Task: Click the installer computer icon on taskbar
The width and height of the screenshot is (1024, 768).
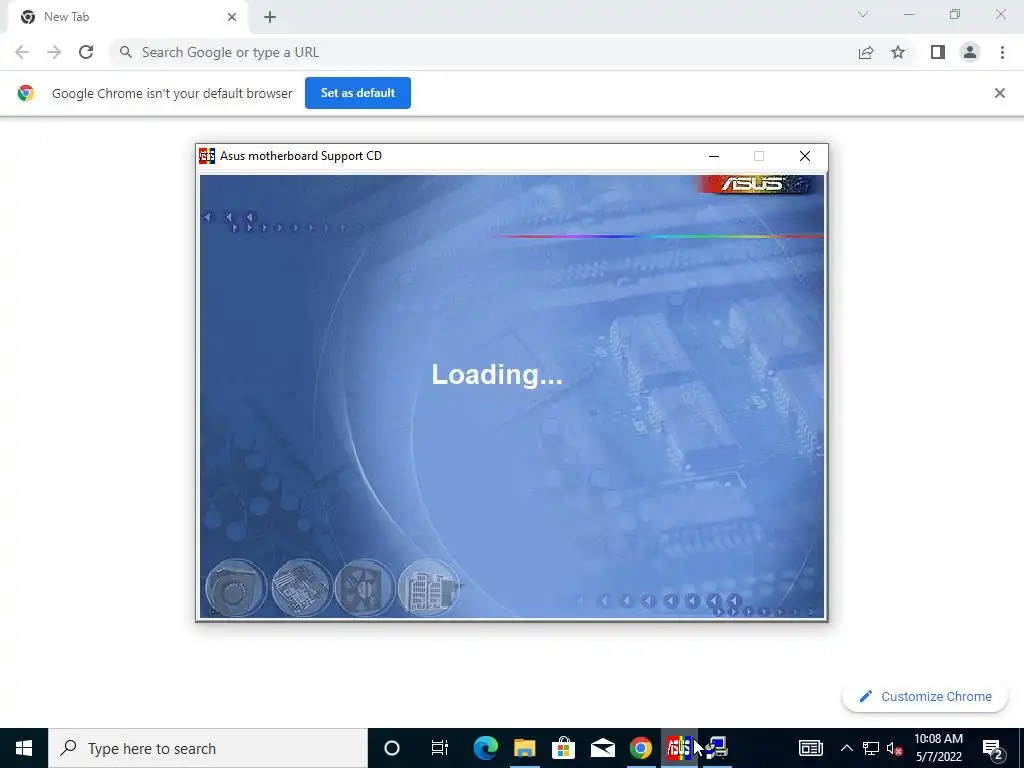Action: 717,748
